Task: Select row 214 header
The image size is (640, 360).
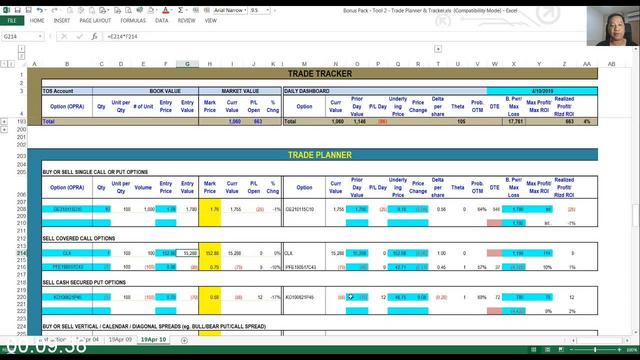Action: [21, 253]
